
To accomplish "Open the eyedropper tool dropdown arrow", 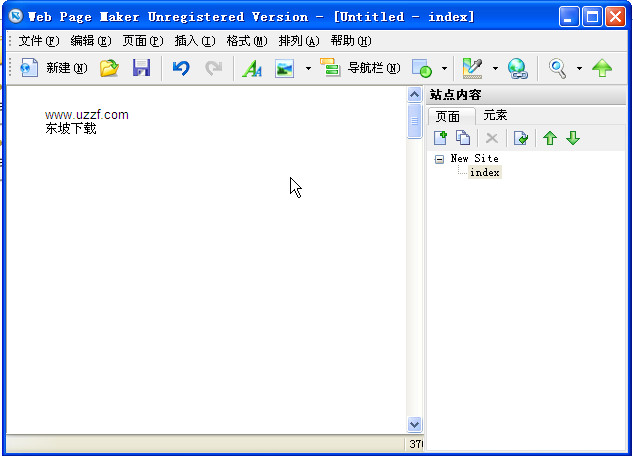I will point(495,68).
